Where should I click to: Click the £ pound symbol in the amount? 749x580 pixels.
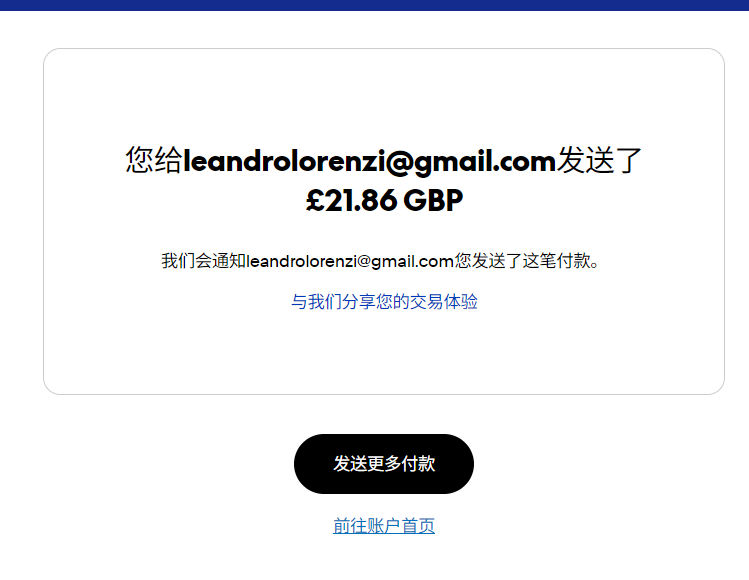(315, 200)
